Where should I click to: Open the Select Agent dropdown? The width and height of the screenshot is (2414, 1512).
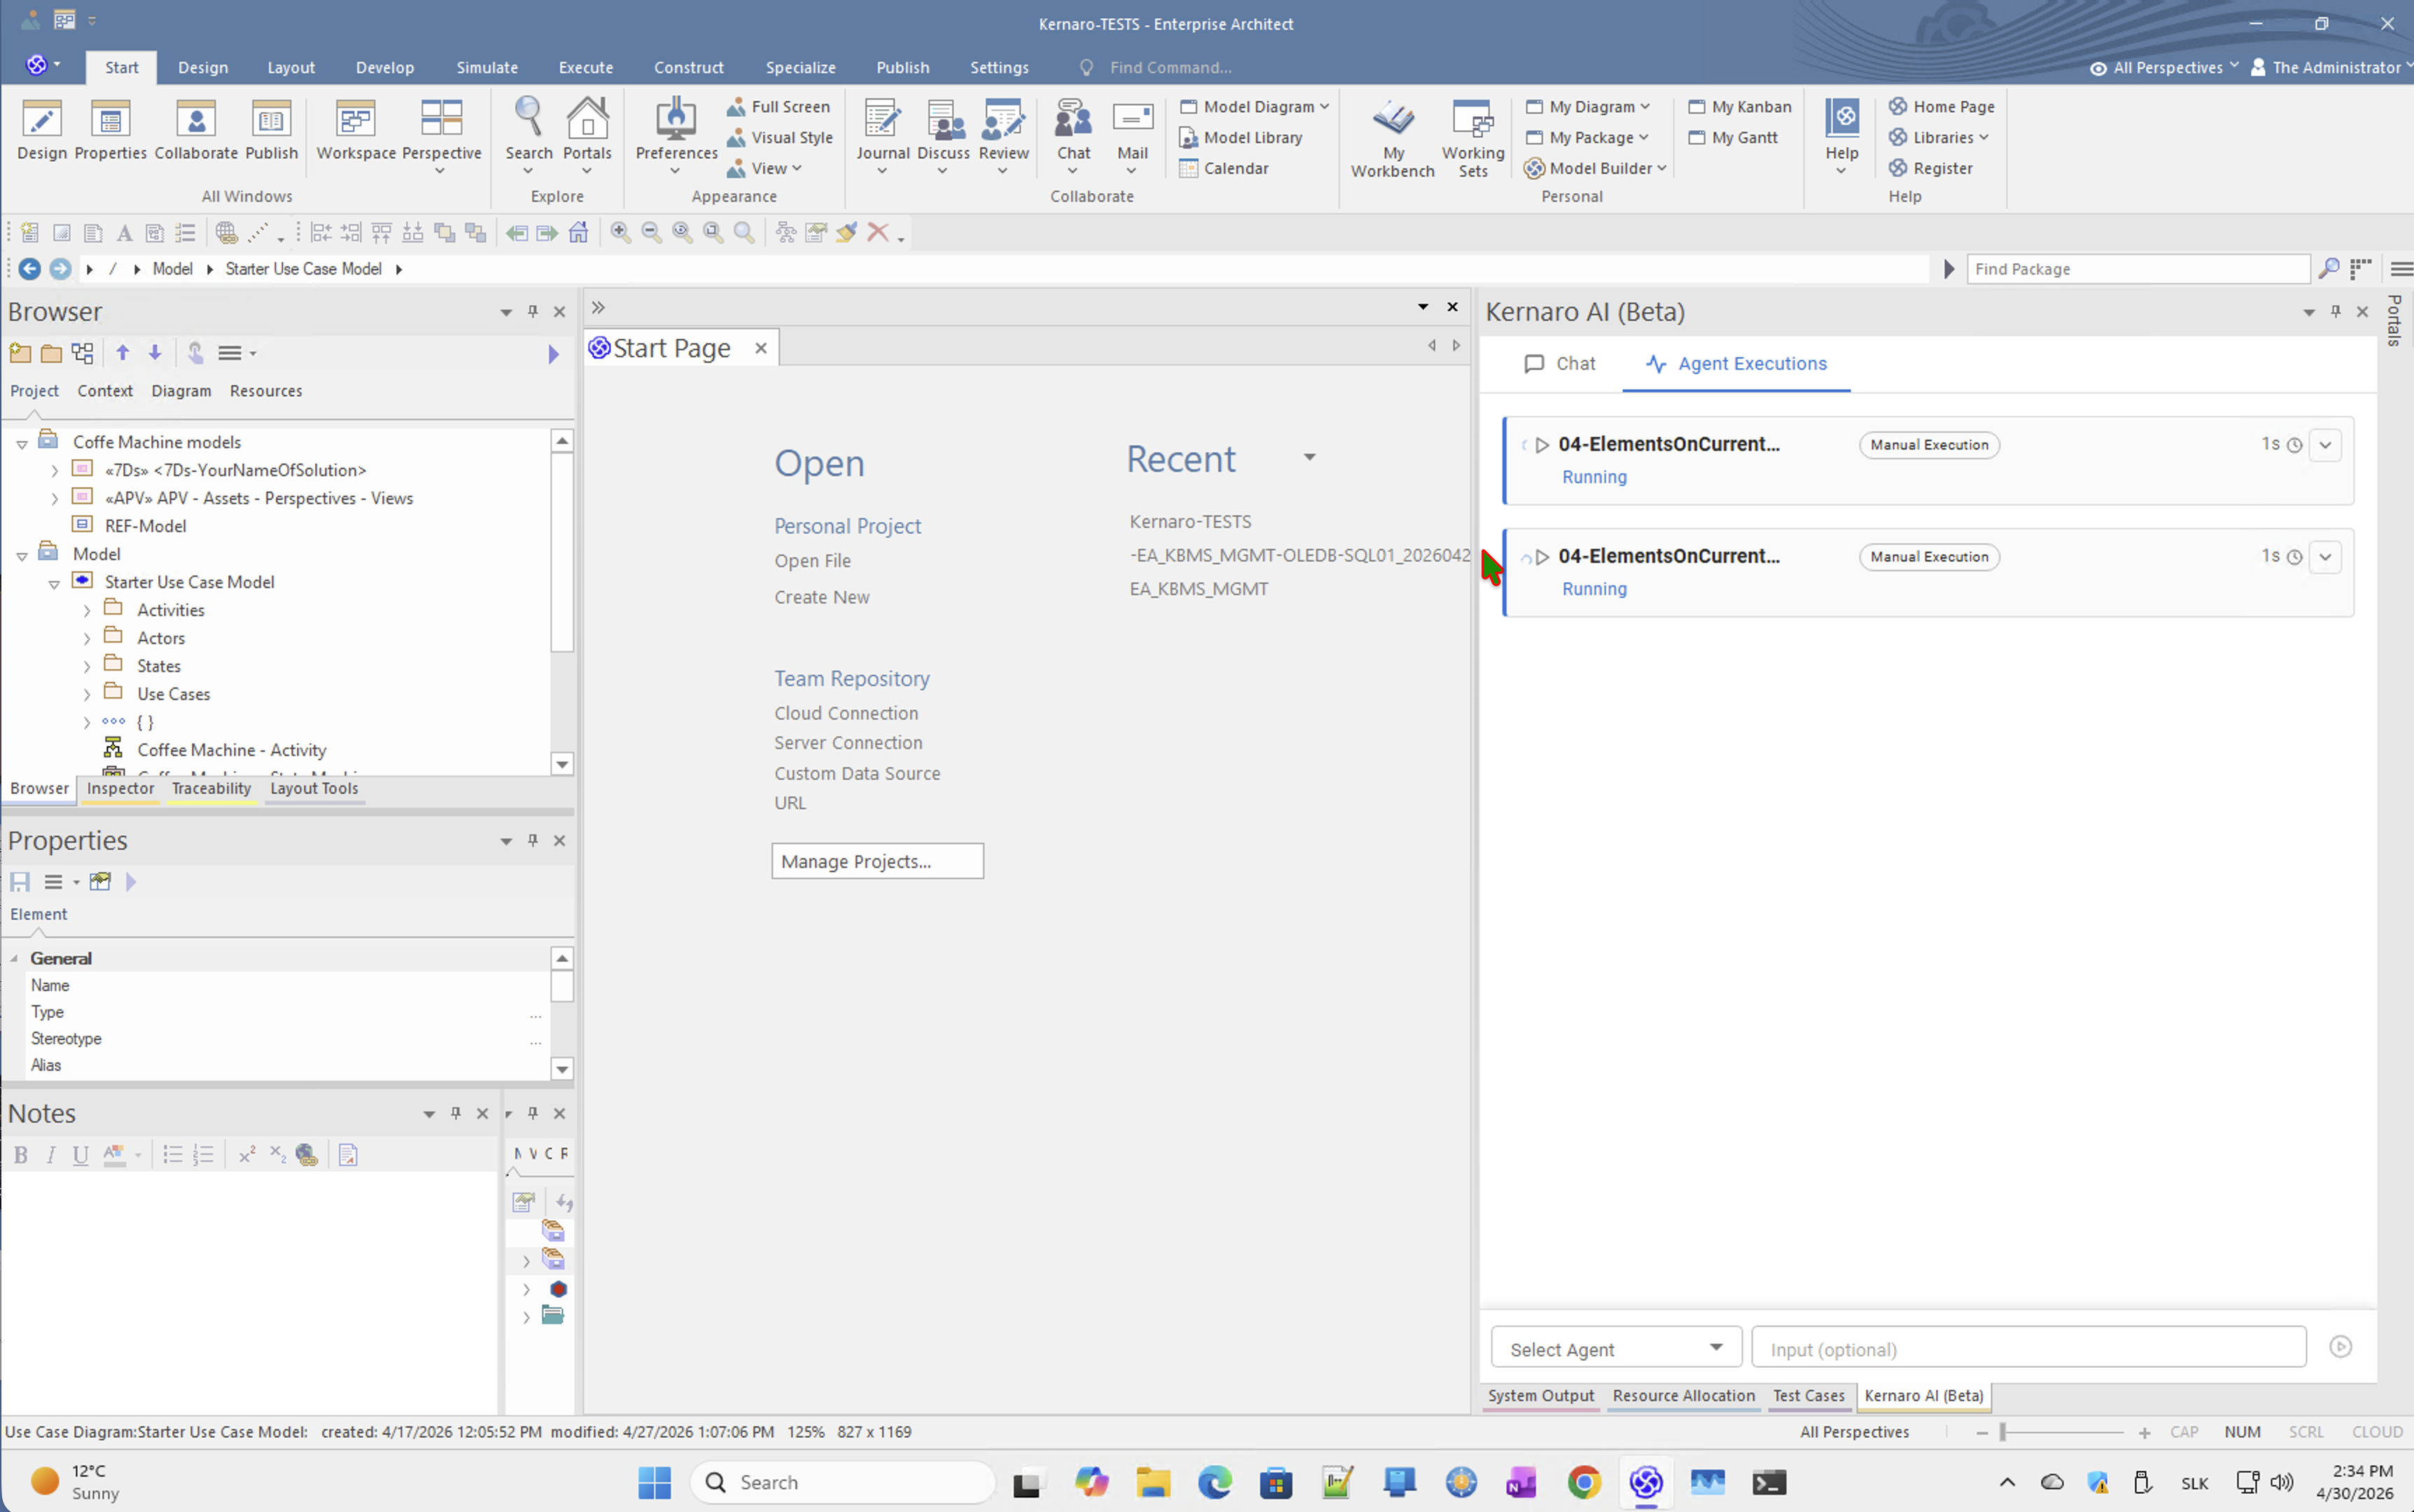pyautogui.click(x=1616, y=1348)
